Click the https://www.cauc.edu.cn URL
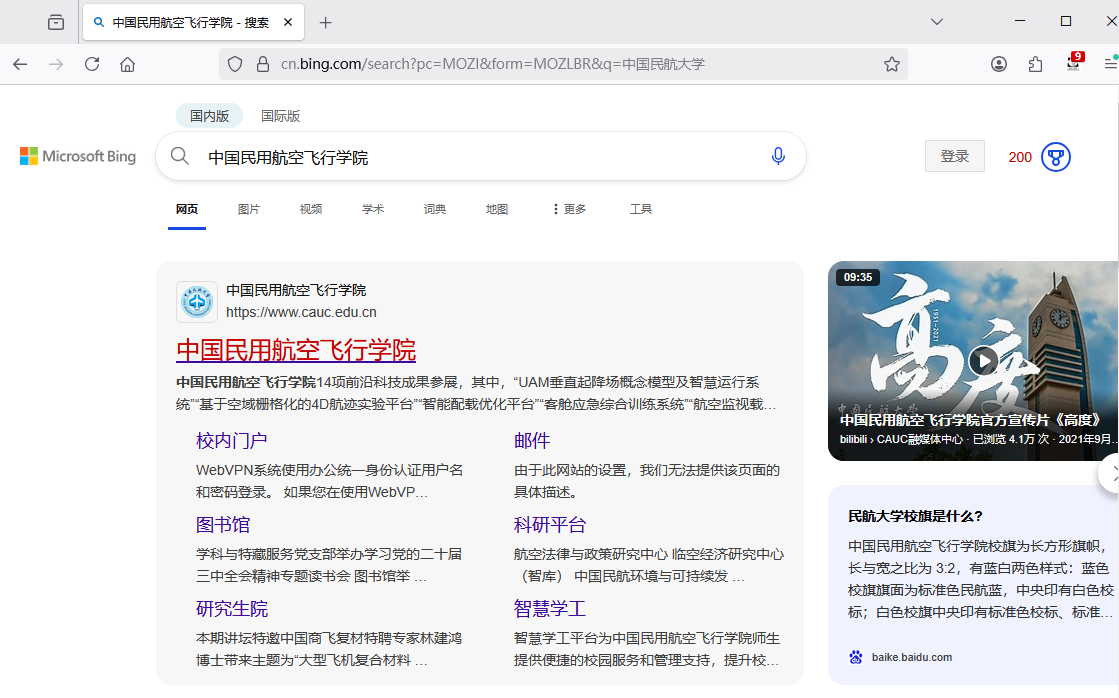The height and width of the screenshot is (698, 1119). [301, 313]
